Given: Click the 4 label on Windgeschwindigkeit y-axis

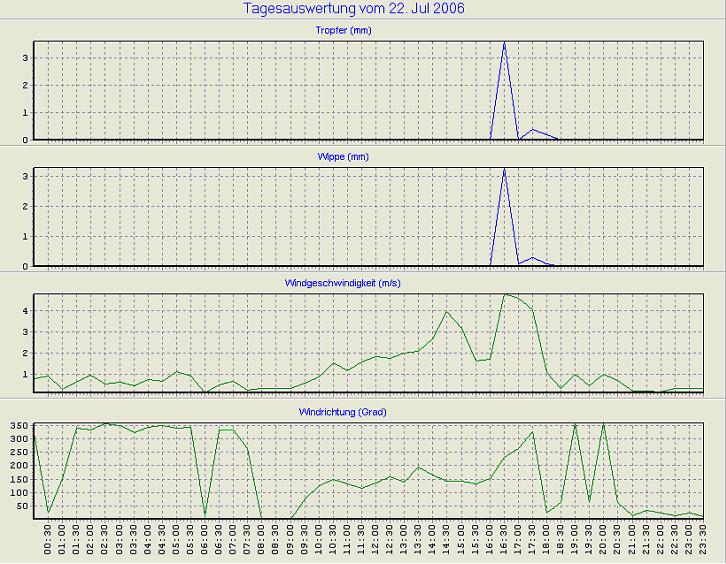Looking at the screenshot, I should point(24,311).
